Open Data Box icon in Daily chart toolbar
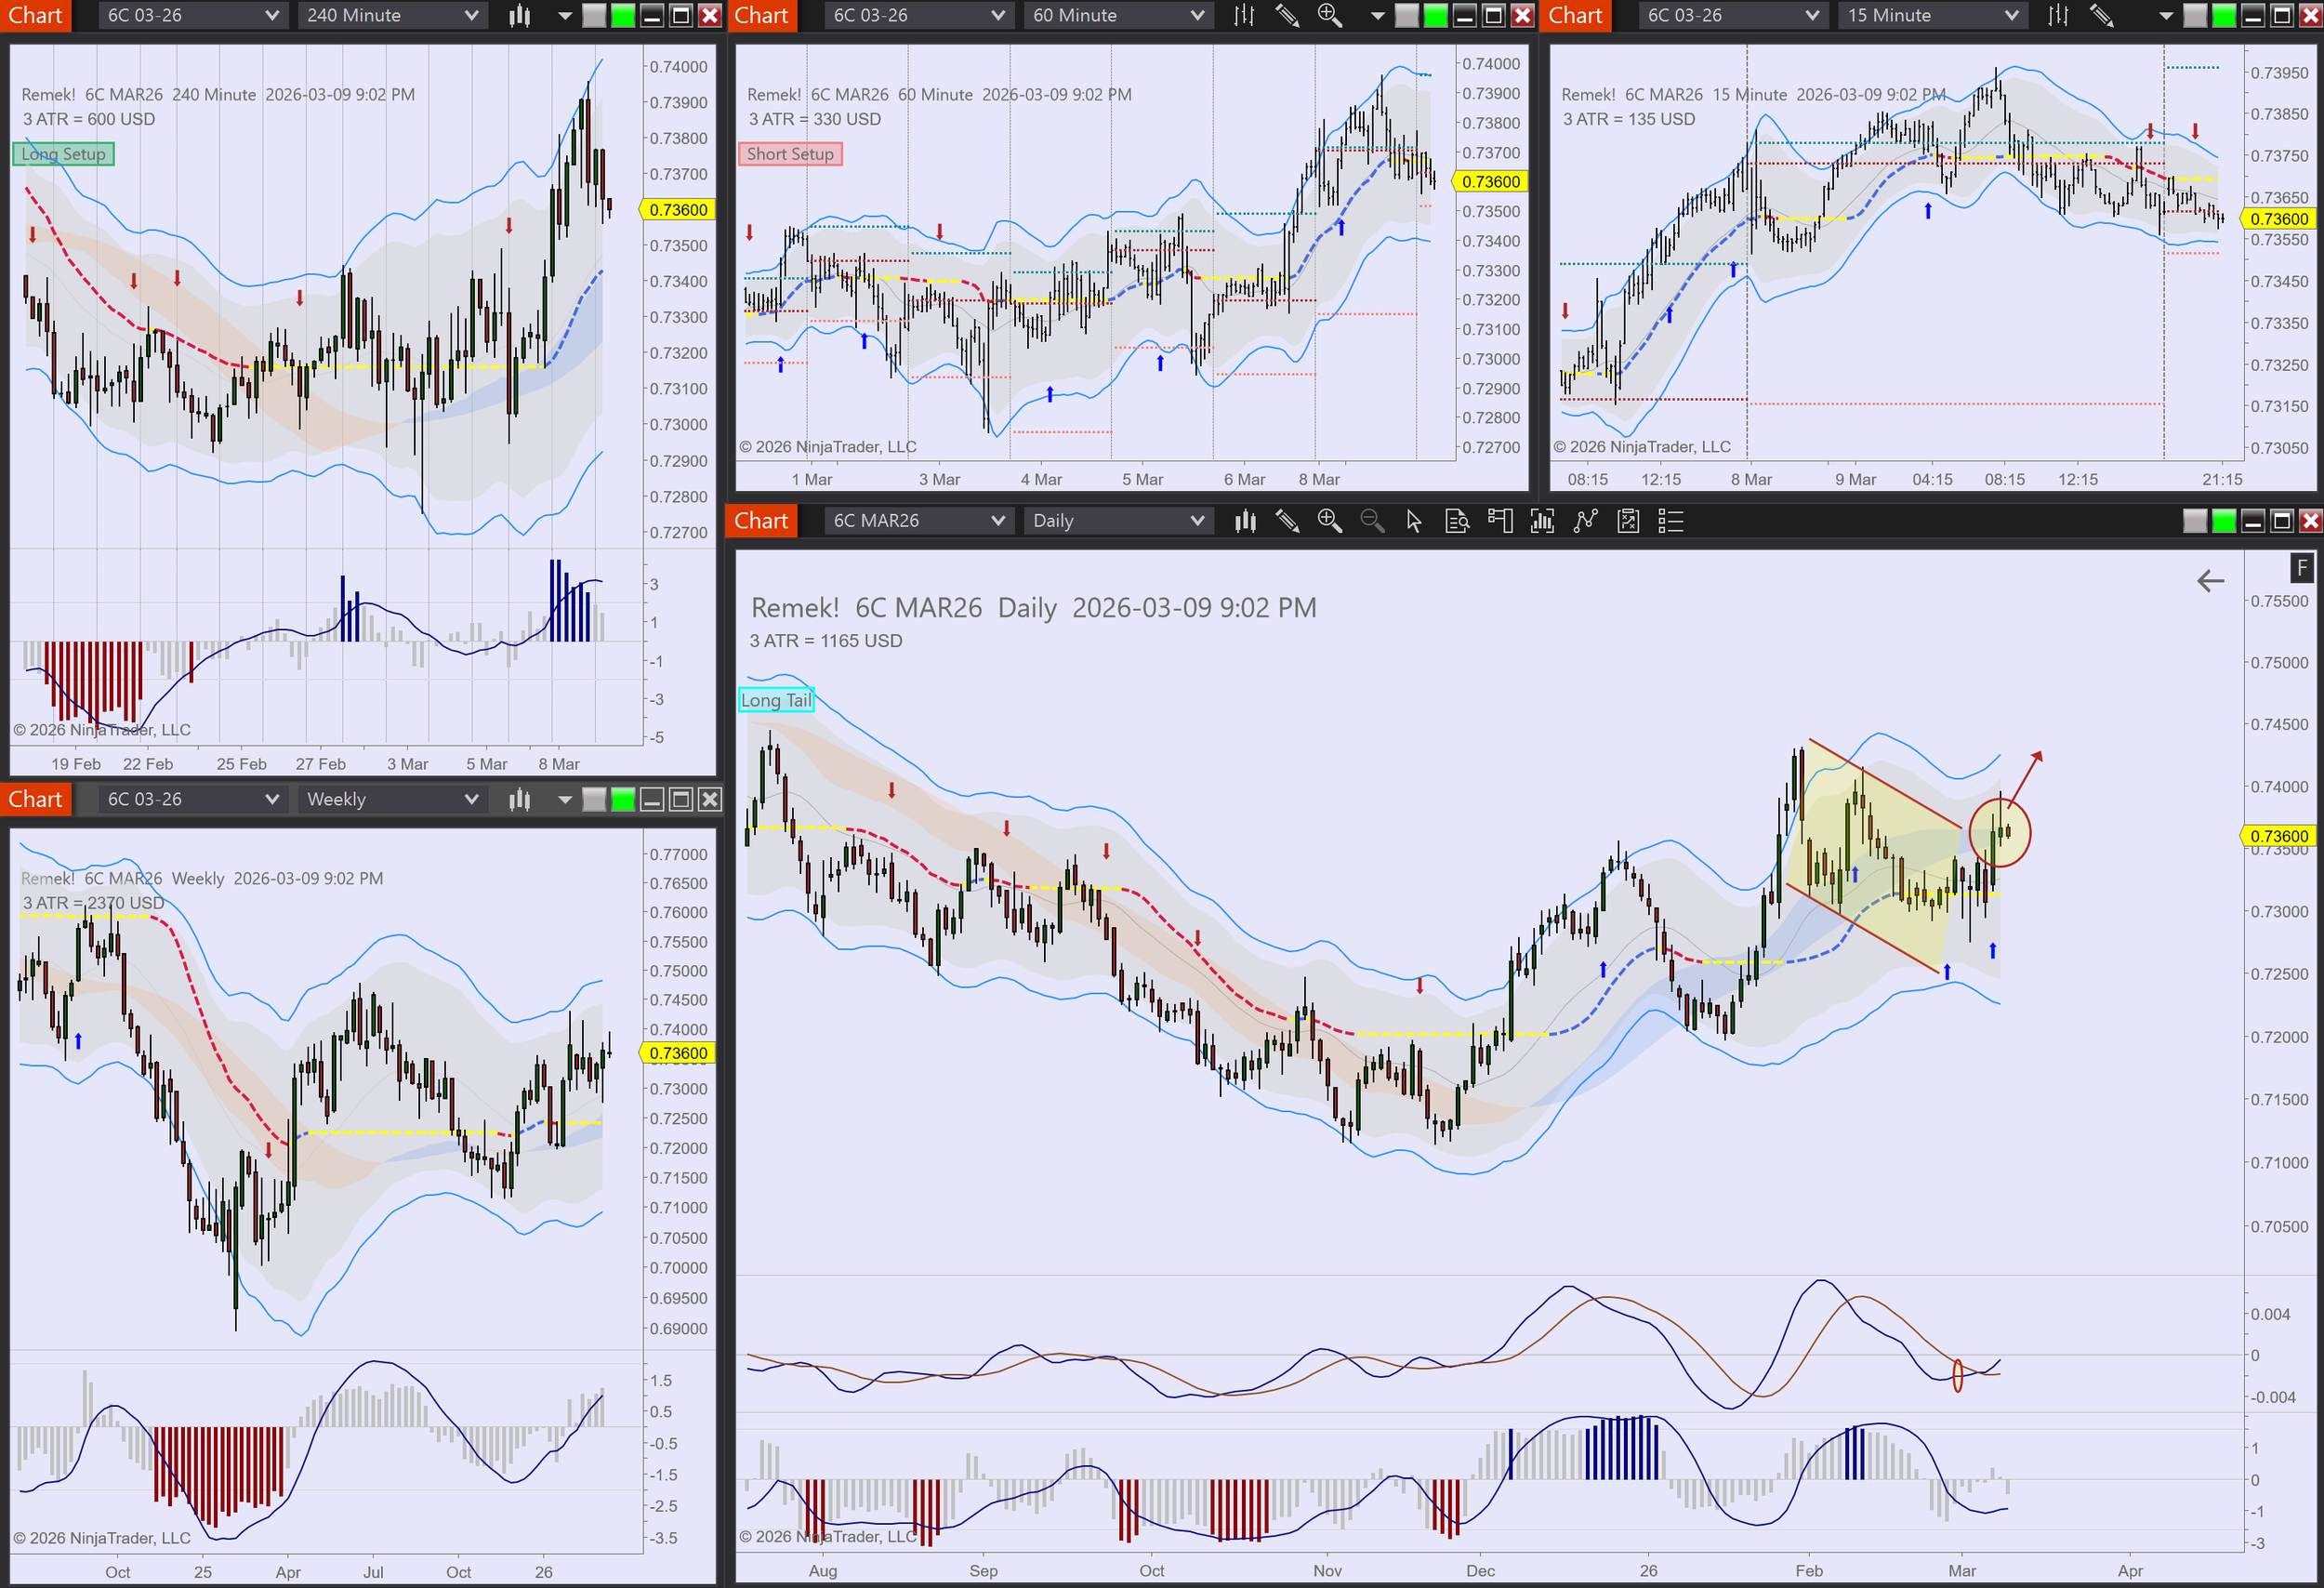 1457,521
